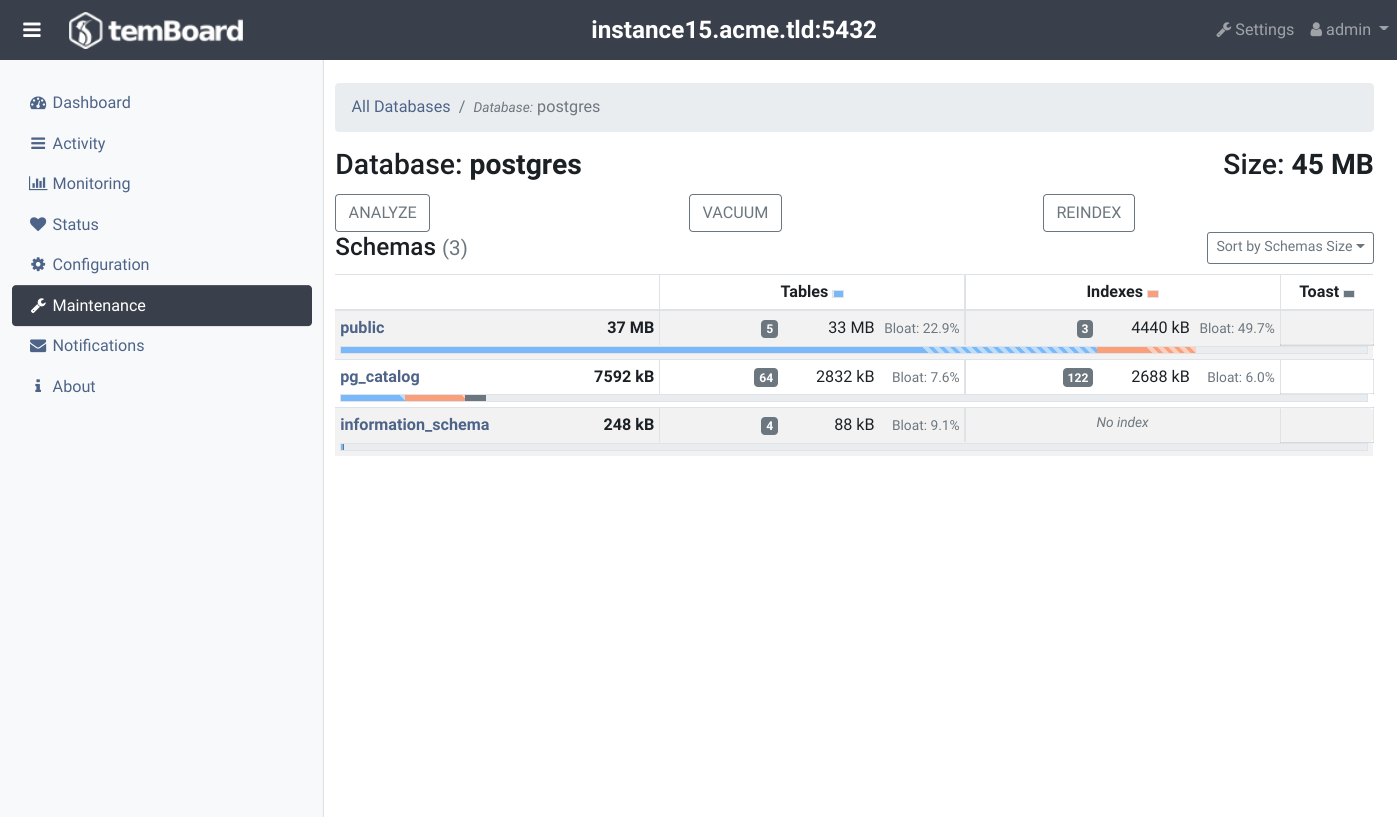This screenshot has width=1397, height=817.
Task: Click the orange Indexes legend swatch
Action: point(1153,294)
